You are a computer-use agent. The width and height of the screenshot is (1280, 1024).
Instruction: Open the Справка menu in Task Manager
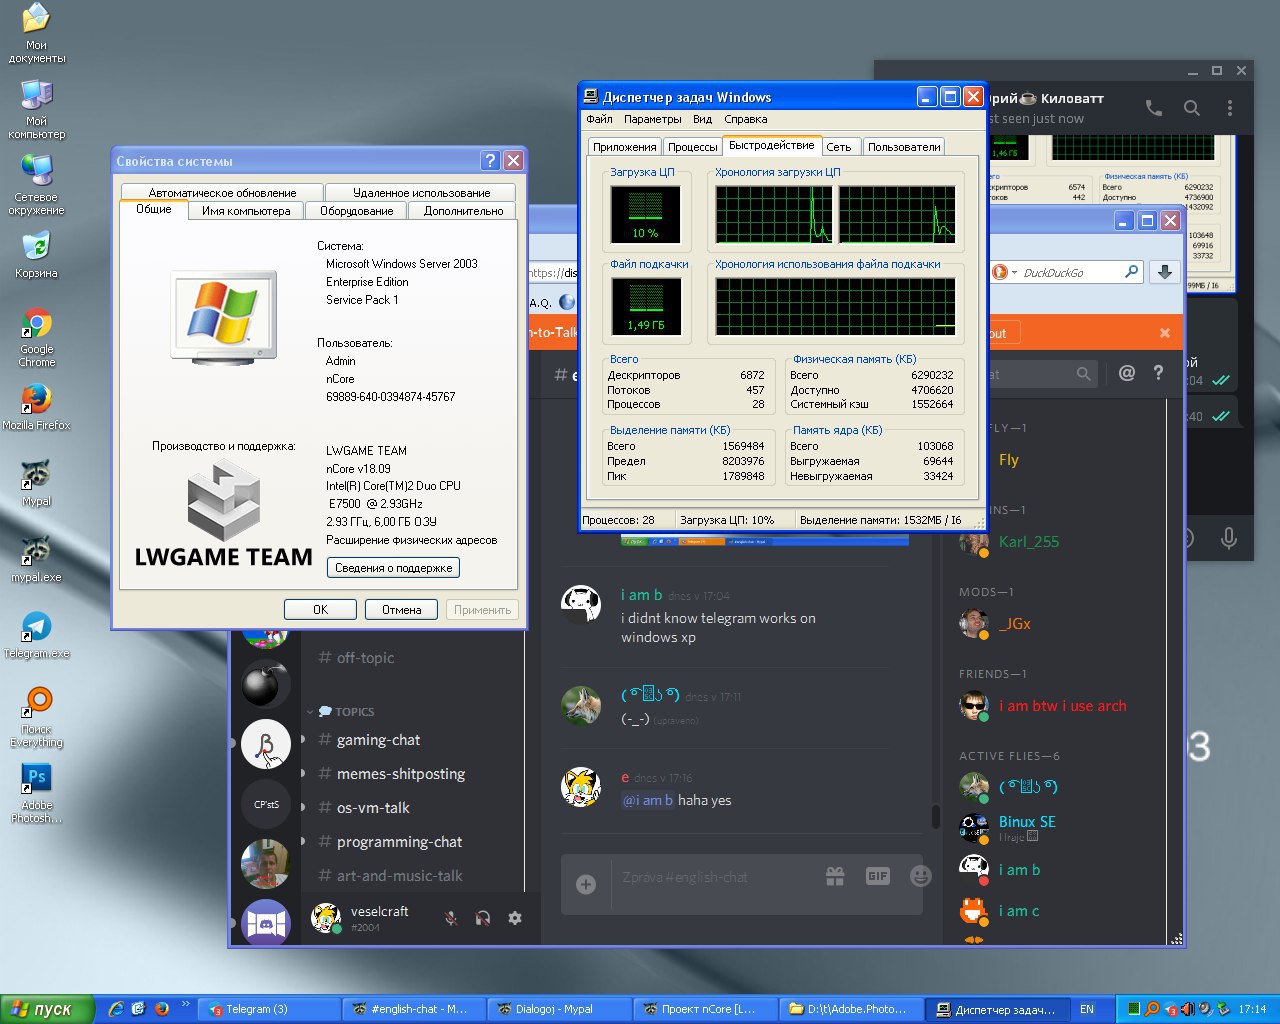746,119
